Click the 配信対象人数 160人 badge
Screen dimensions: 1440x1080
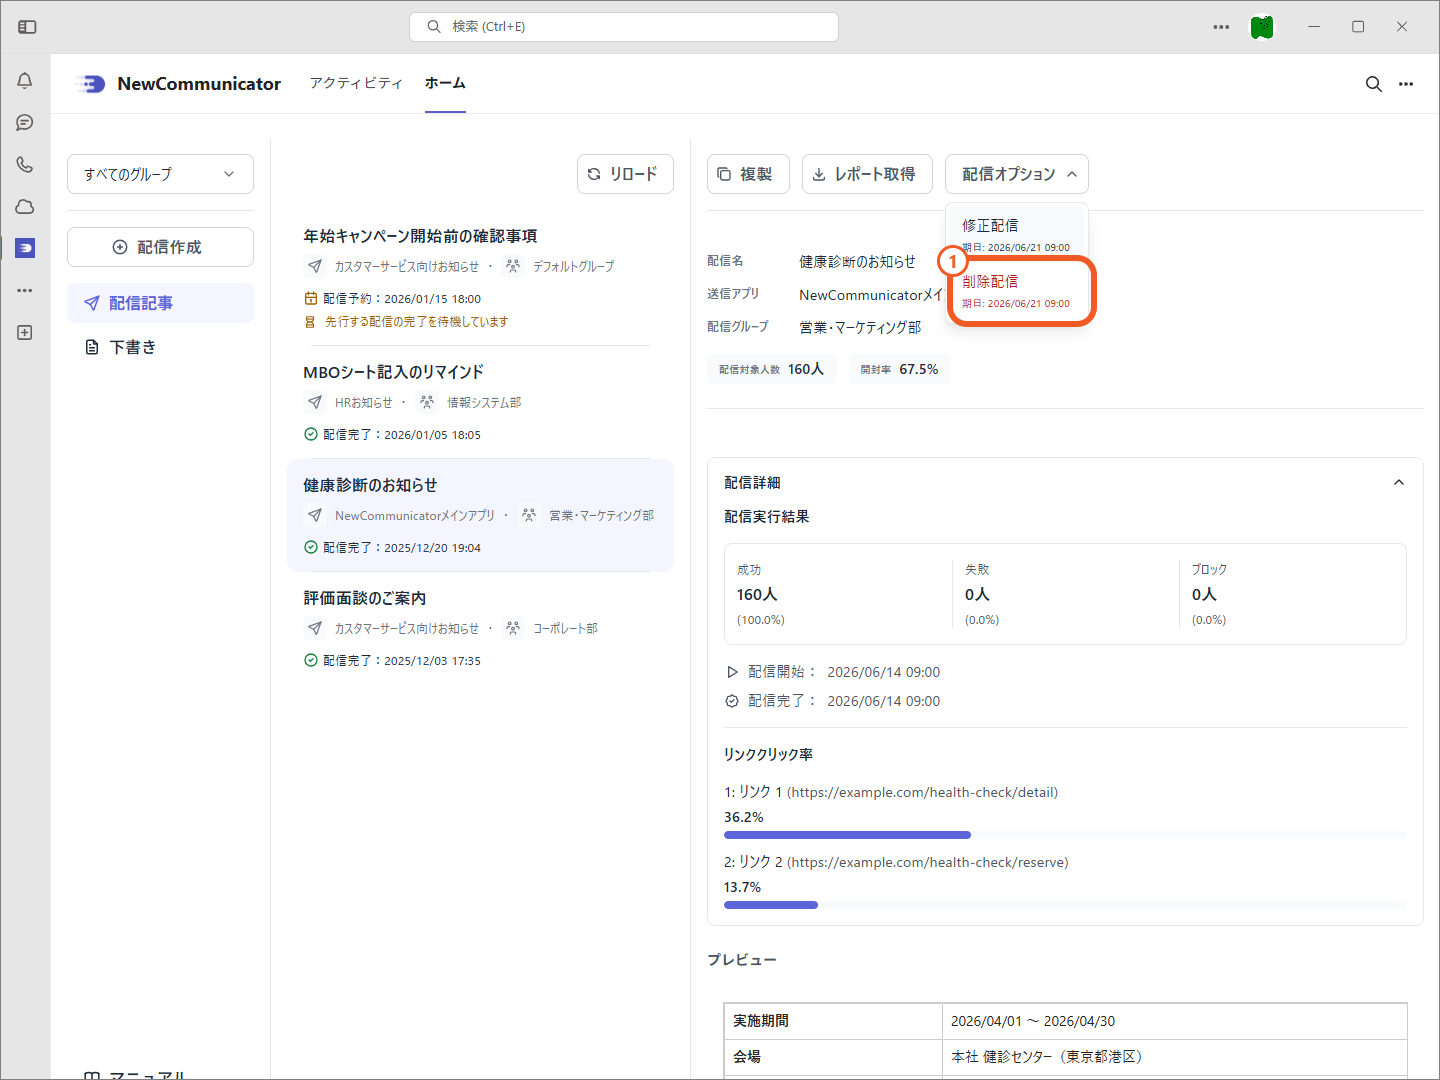click(x=771, y=369)
